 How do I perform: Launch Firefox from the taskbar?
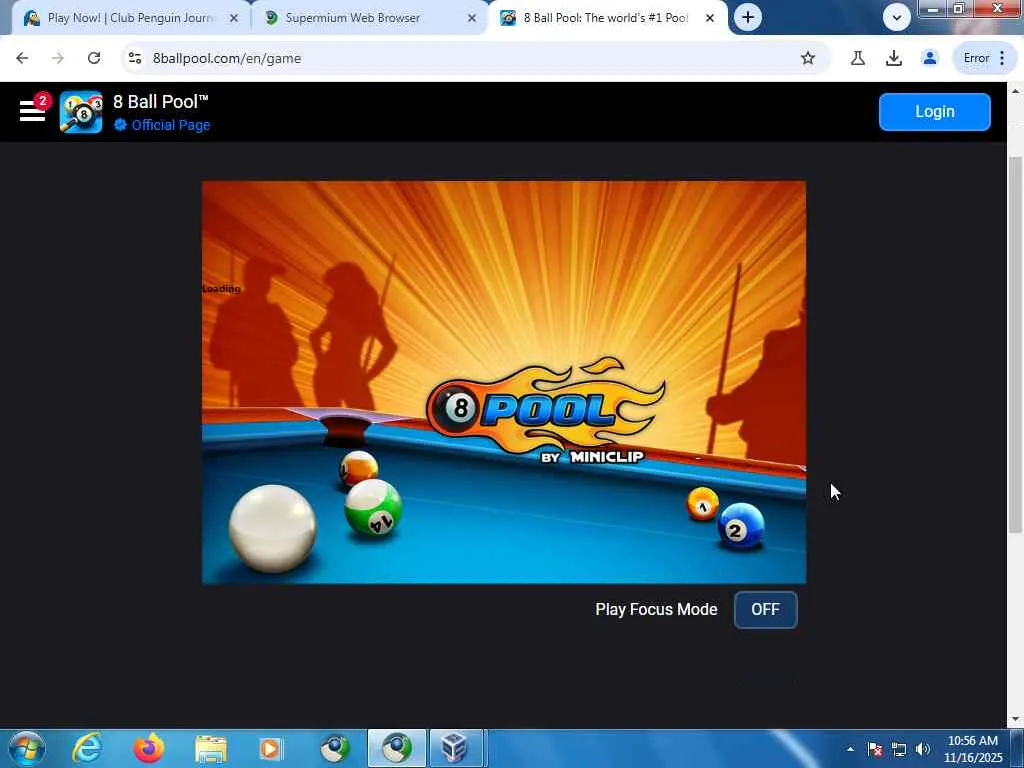148,748
